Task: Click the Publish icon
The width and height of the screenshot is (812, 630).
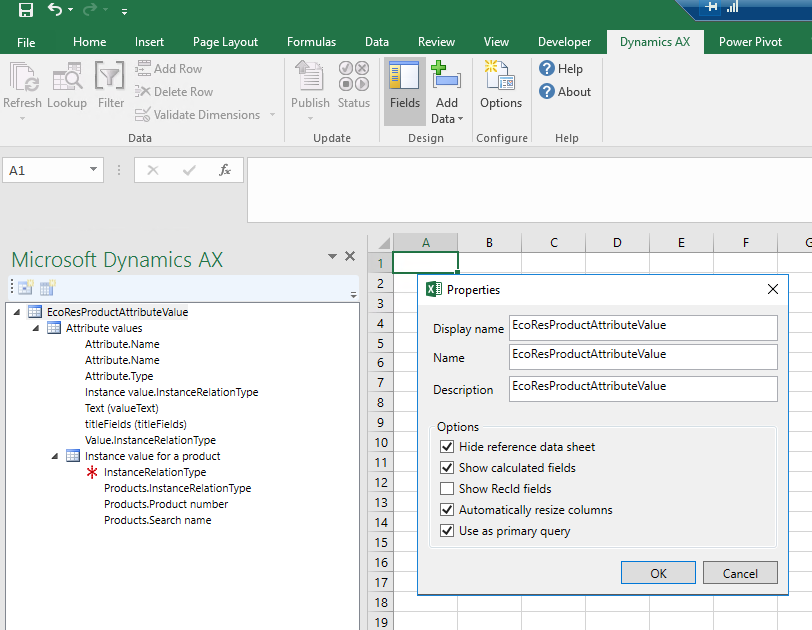Action: pos(310,77)
